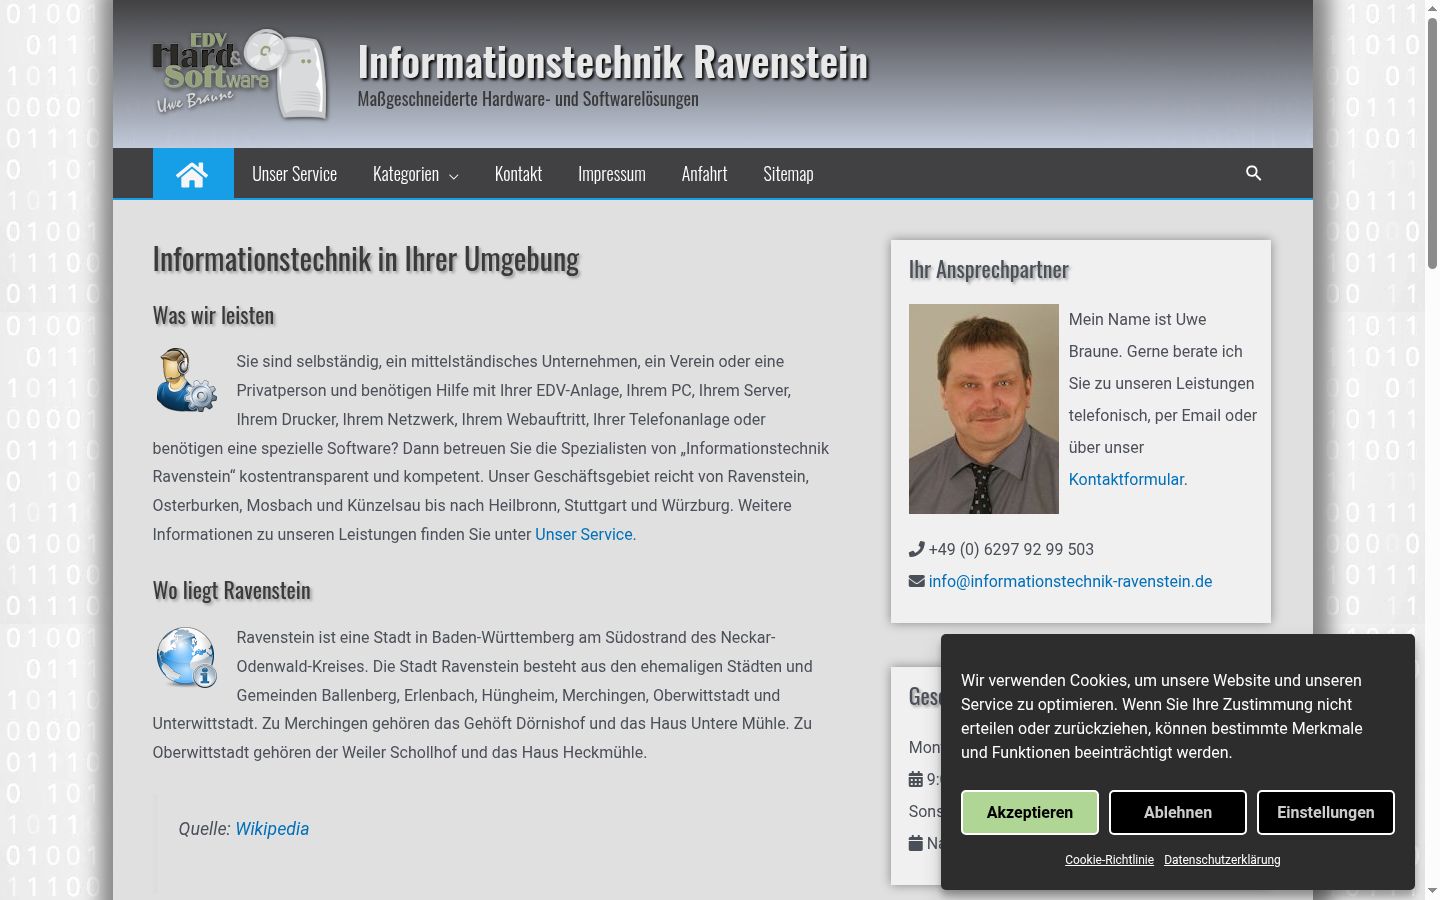Click the phone icon beside the number
Image resolution: width=1440 pixels, height=900 pixels.
click(x=916, y=549)
